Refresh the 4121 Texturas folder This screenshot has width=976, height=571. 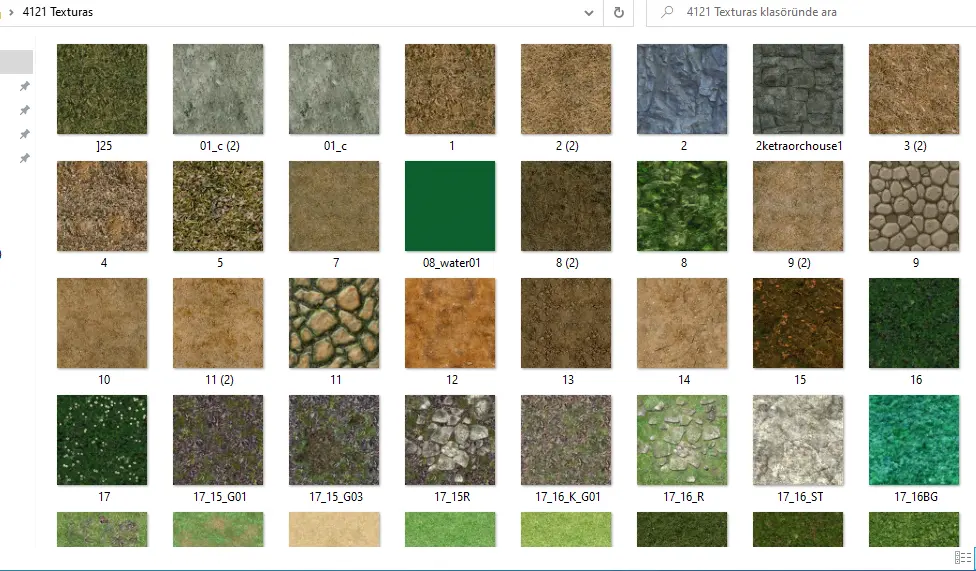coord(619,12)
